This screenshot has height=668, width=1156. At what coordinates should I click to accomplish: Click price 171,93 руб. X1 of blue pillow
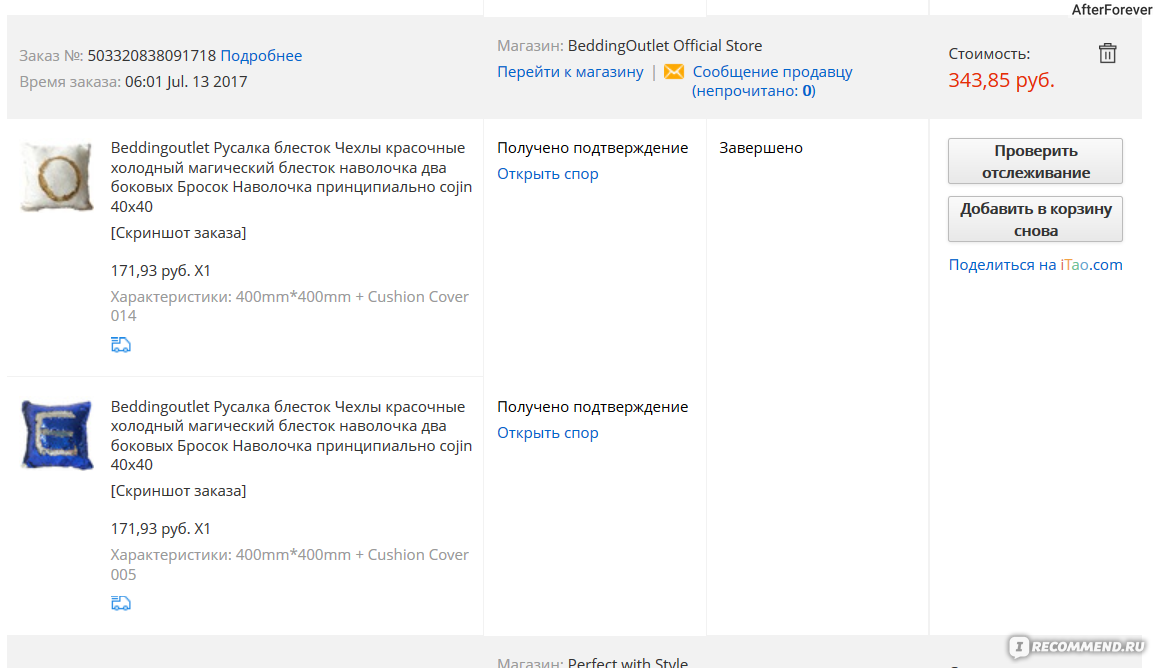161,529
